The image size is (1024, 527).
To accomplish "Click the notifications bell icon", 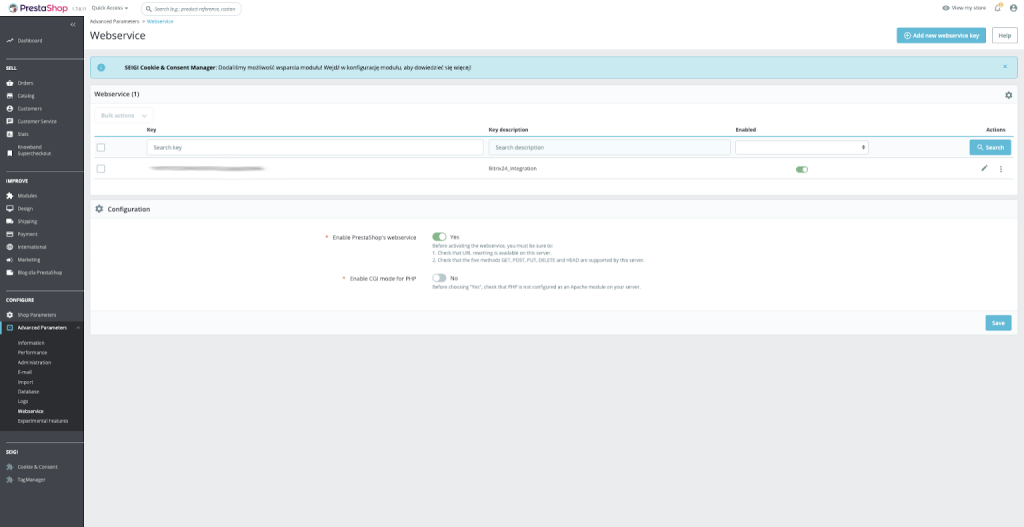I will tap(998, 8).
